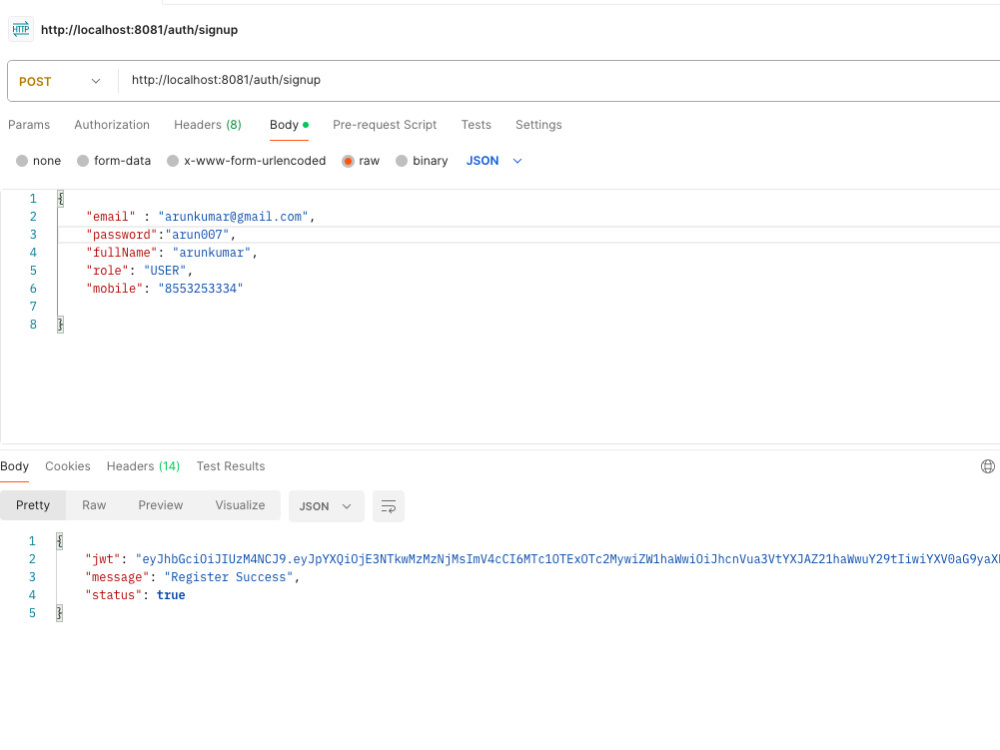Open the response Cookies tab
1000x750 pixels.
coord(68,466)
